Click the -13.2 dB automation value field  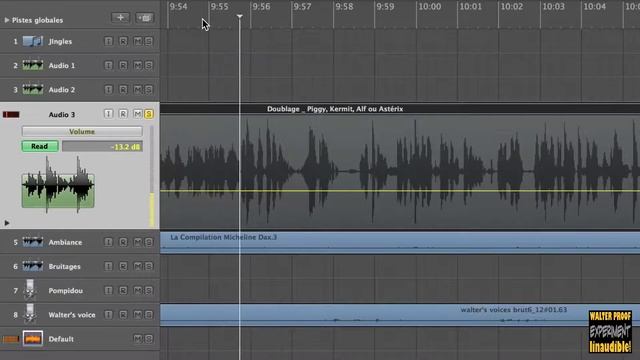pyautogui.click(x=102, y=147)
